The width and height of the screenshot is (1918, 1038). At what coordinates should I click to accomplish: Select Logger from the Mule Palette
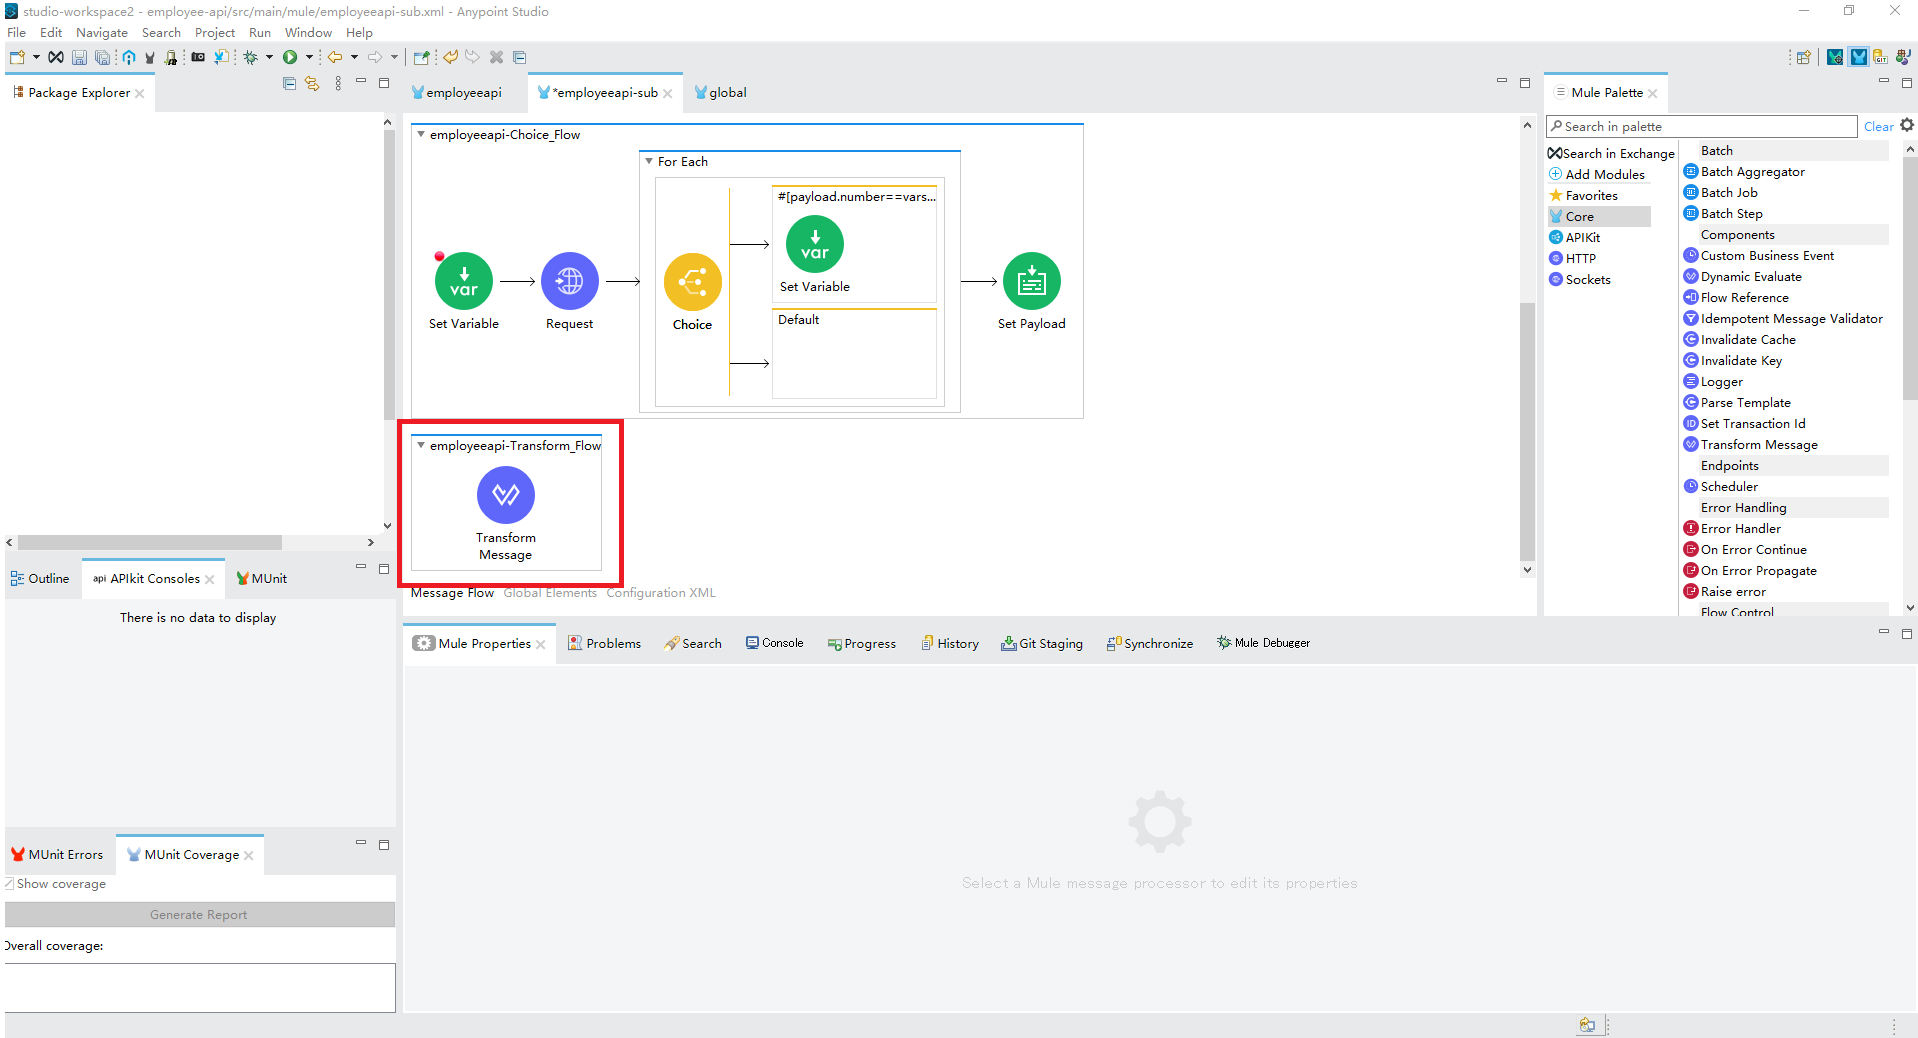1720,381
